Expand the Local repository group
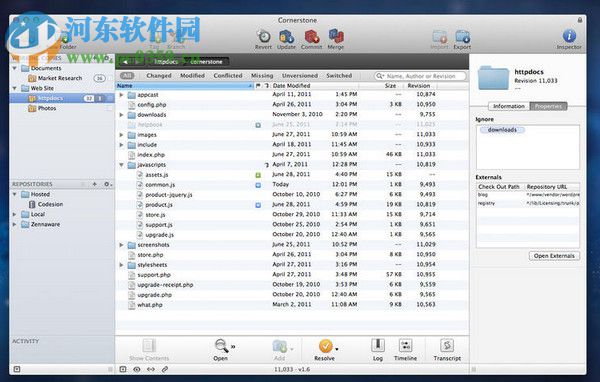Screen dimensions: 600x382 [15, 215]
